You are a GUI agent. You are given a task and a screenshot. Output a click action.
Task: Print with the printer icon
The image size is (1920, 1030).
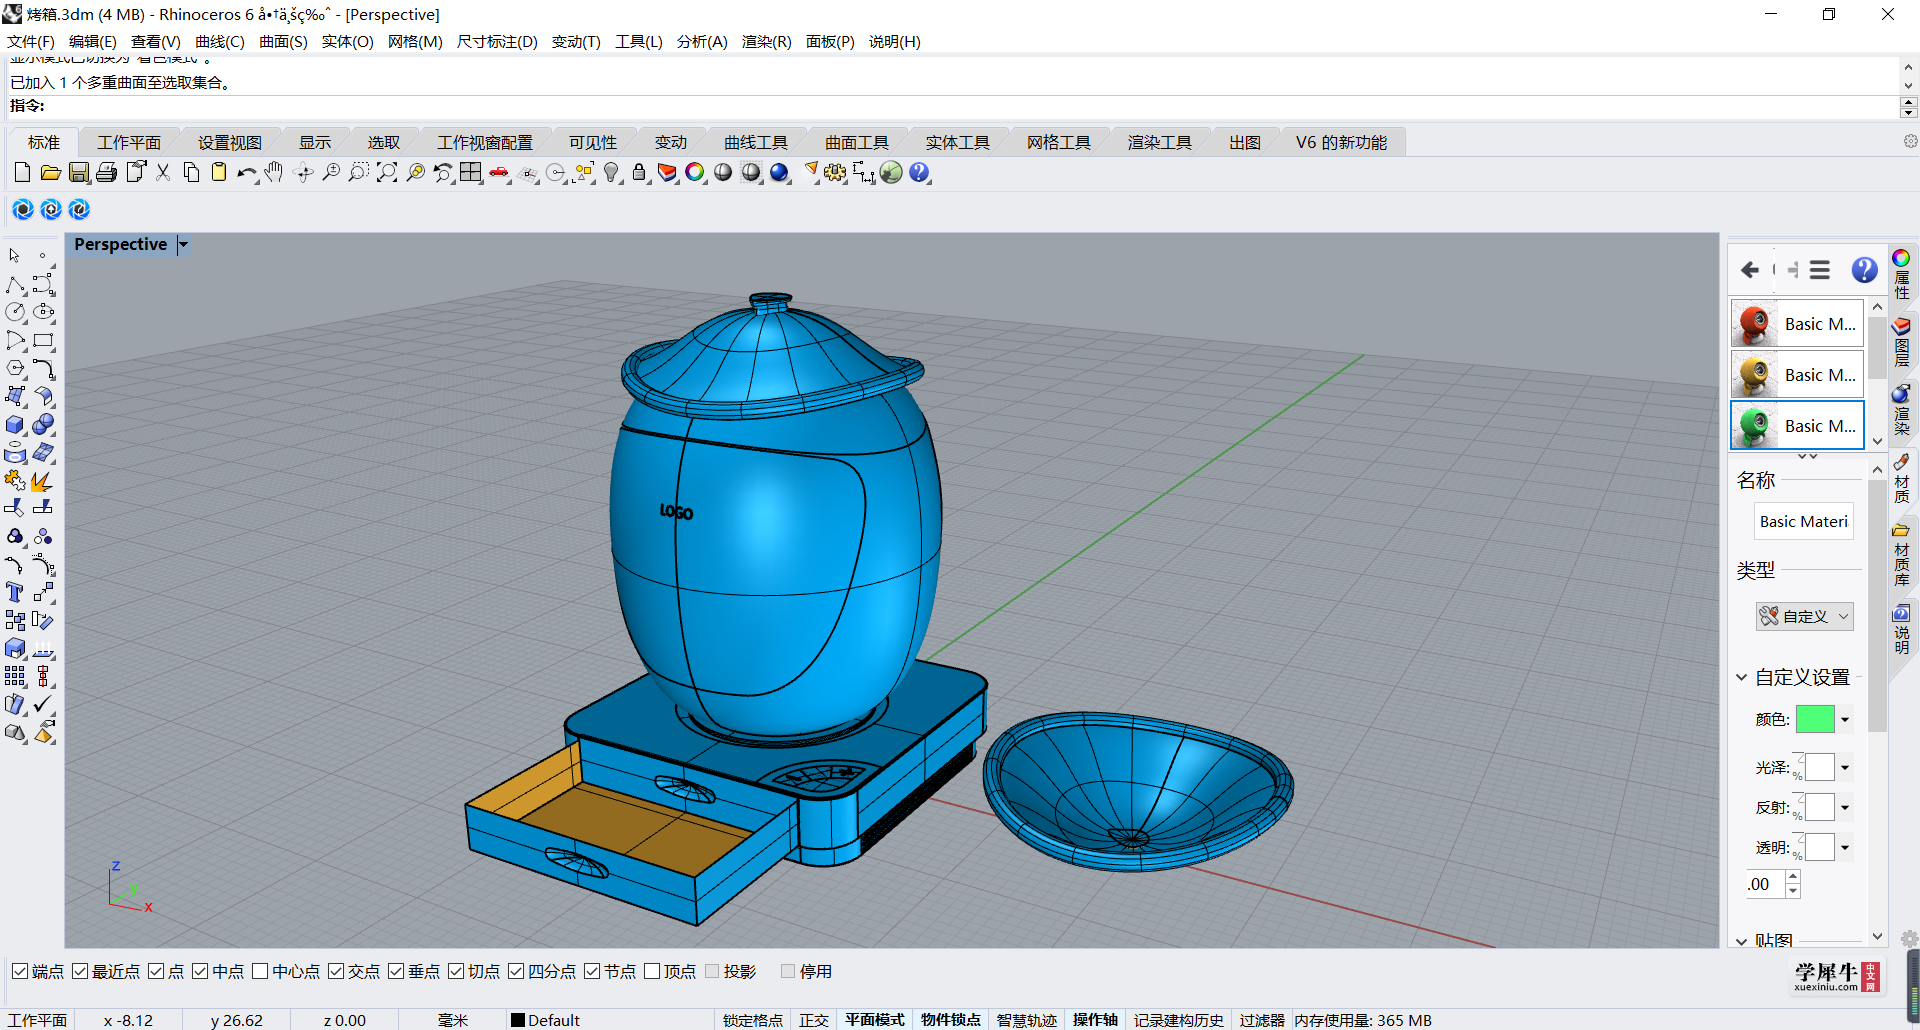click(x=106, y=173)
